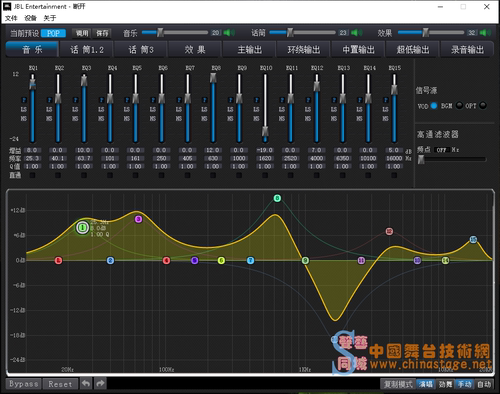Switch to the 话筒3 tab

[141, 50]
